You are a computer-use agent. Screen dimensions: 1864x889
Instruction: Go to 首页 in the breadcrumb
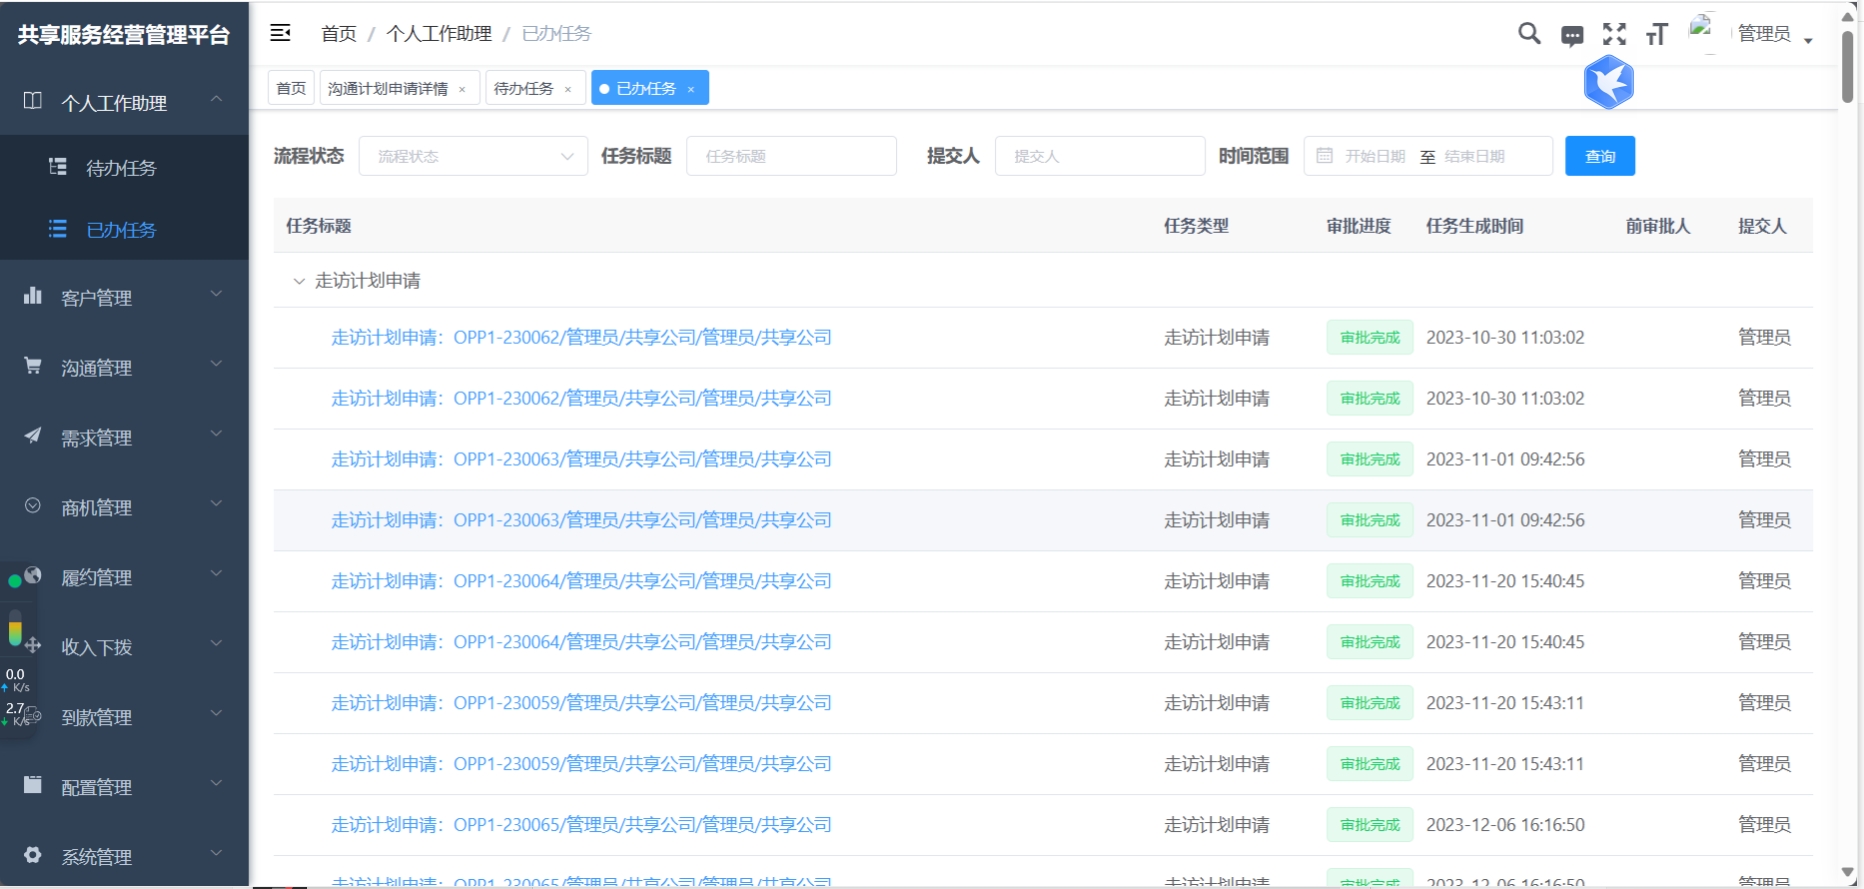[339, 34]
